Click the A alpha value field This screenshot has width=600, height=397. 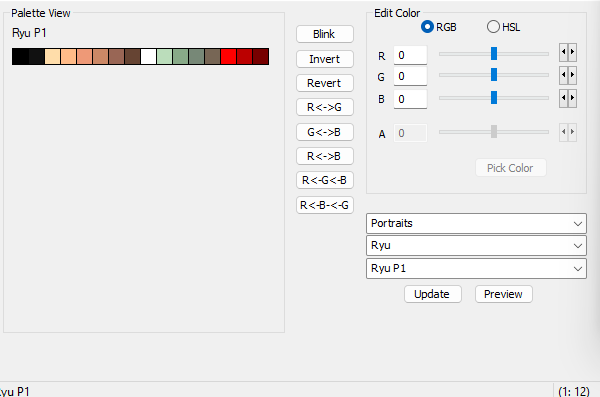(410, 133)
